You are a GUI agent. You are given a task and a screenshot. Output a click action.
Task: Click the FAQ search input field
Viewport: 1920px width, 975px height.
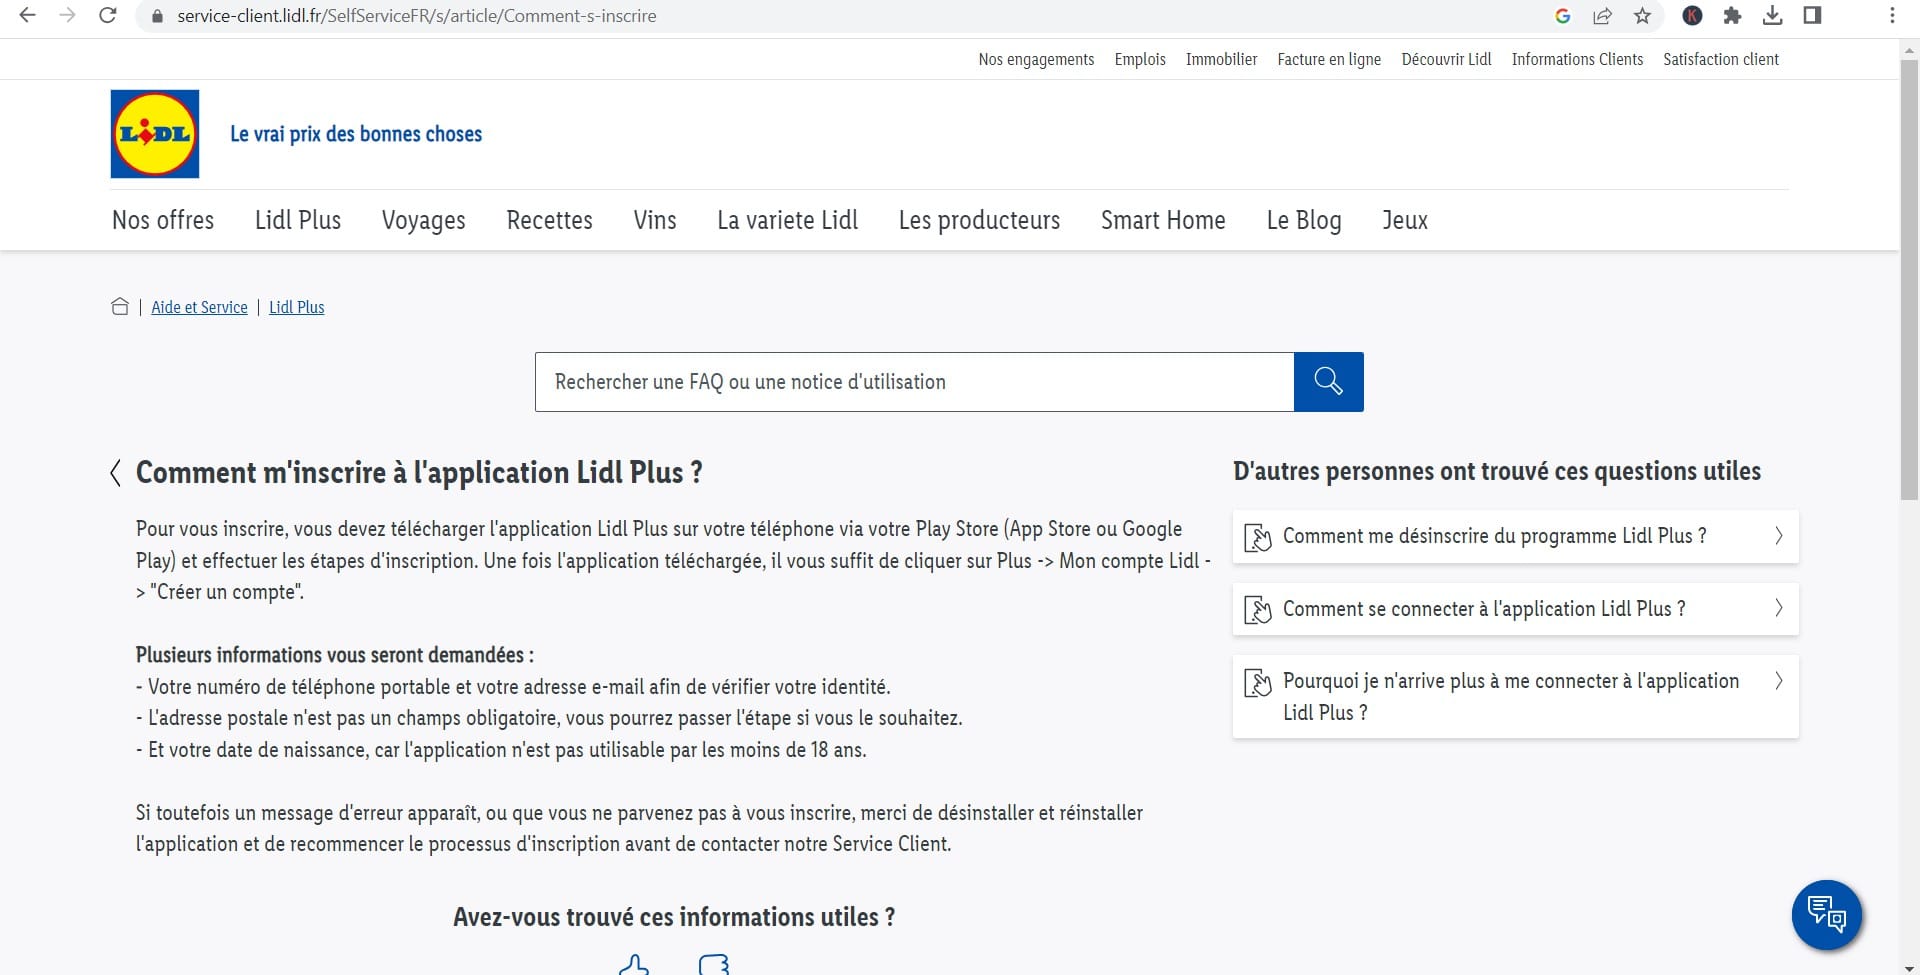coord(914,382)
